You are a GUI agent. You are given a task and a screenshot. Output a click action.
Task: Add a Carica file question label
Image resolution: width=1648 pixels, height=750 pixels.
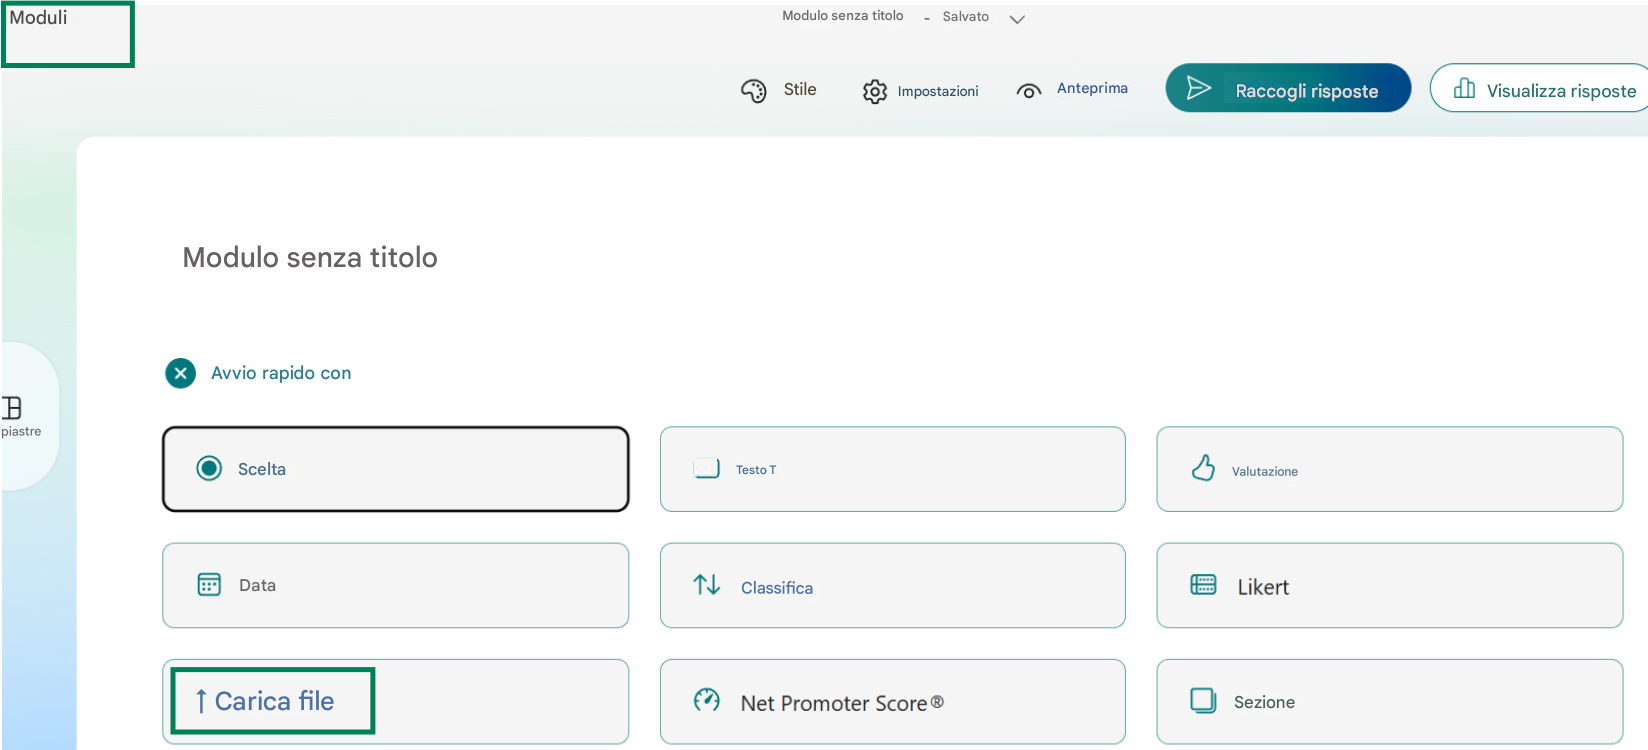point(275,701)
